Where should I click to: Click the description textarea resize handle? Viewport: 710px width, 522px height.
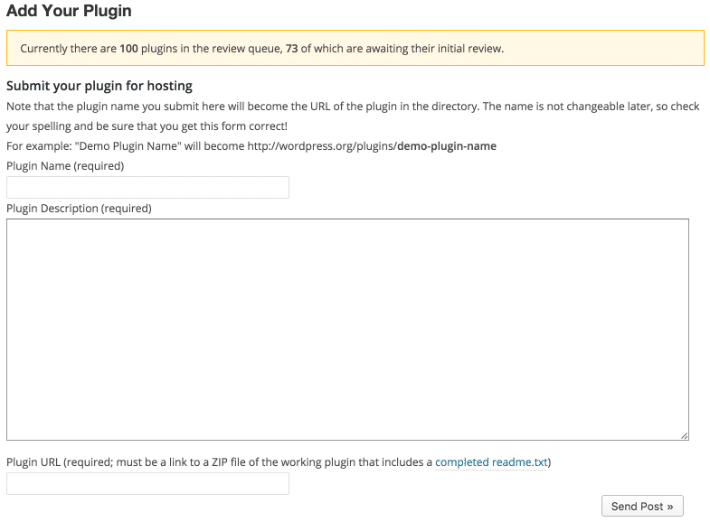point(684,435)
